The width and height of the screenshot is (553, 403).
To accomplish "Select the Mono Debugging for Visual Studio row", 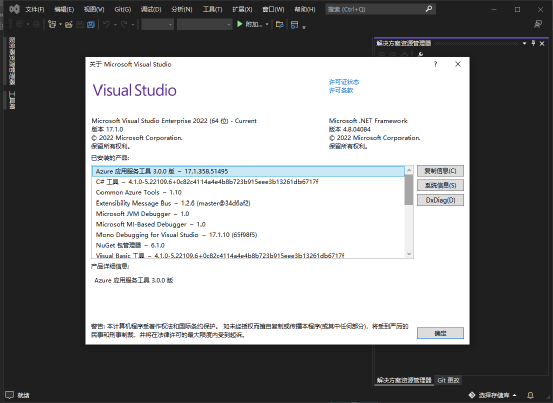I will pyautogui.click(x=248, y=235).
